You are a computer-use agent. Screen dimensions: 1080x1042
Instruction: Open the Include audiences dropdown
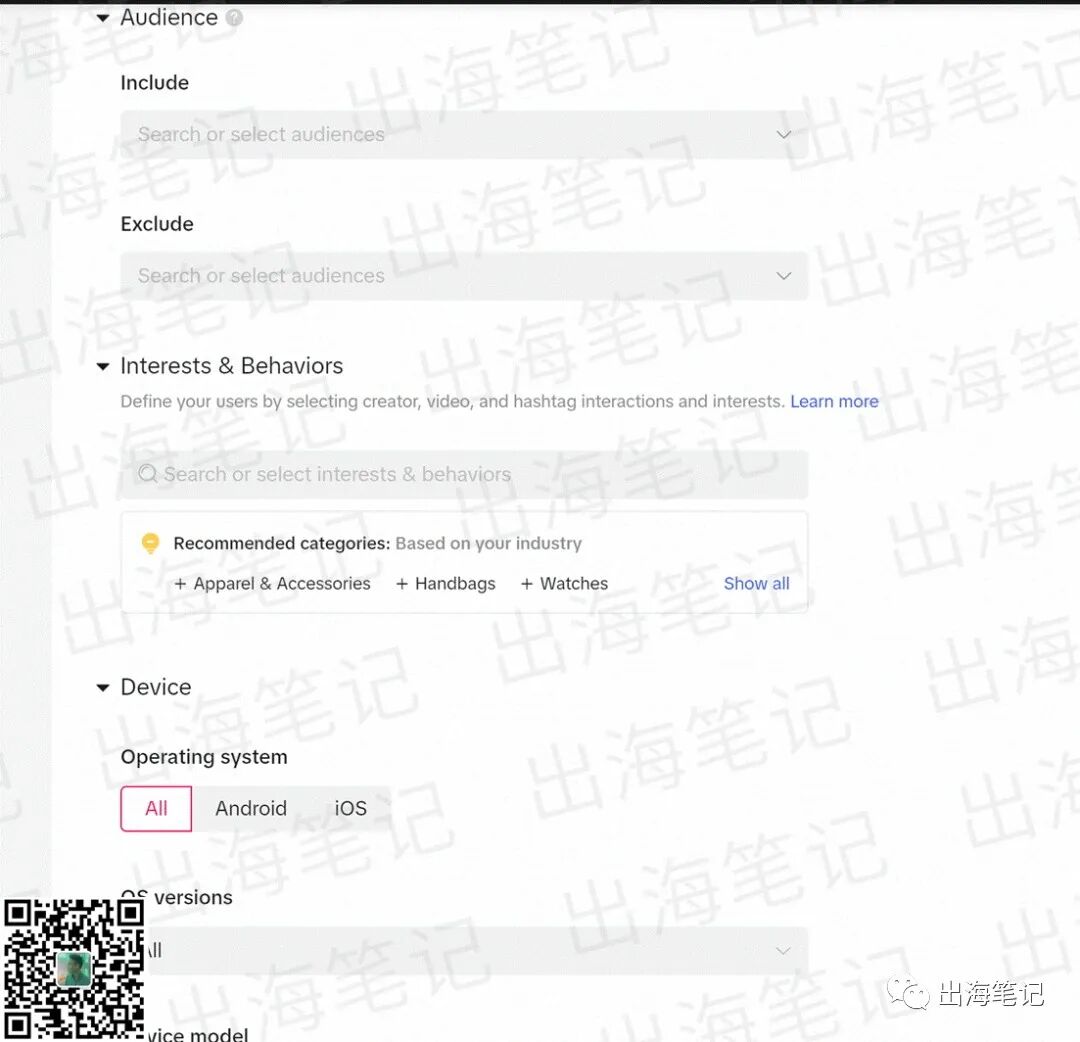click(783, 134)
